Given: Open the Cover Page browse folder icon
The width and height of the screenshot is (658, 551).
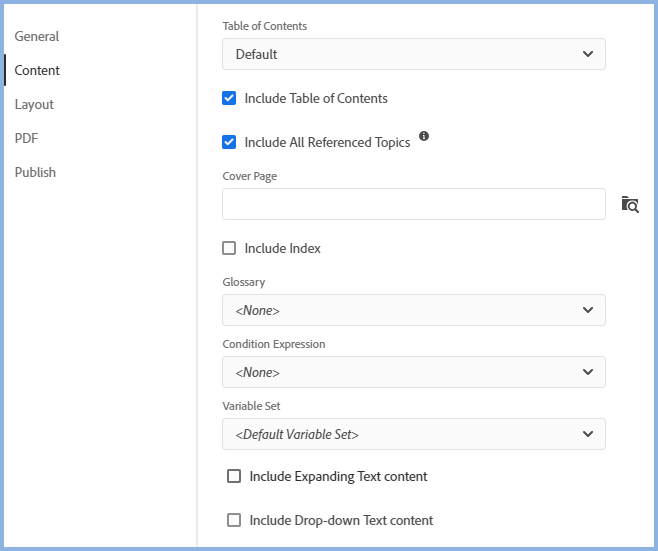Looking at the screenshot, I should [x=629, y=204].
